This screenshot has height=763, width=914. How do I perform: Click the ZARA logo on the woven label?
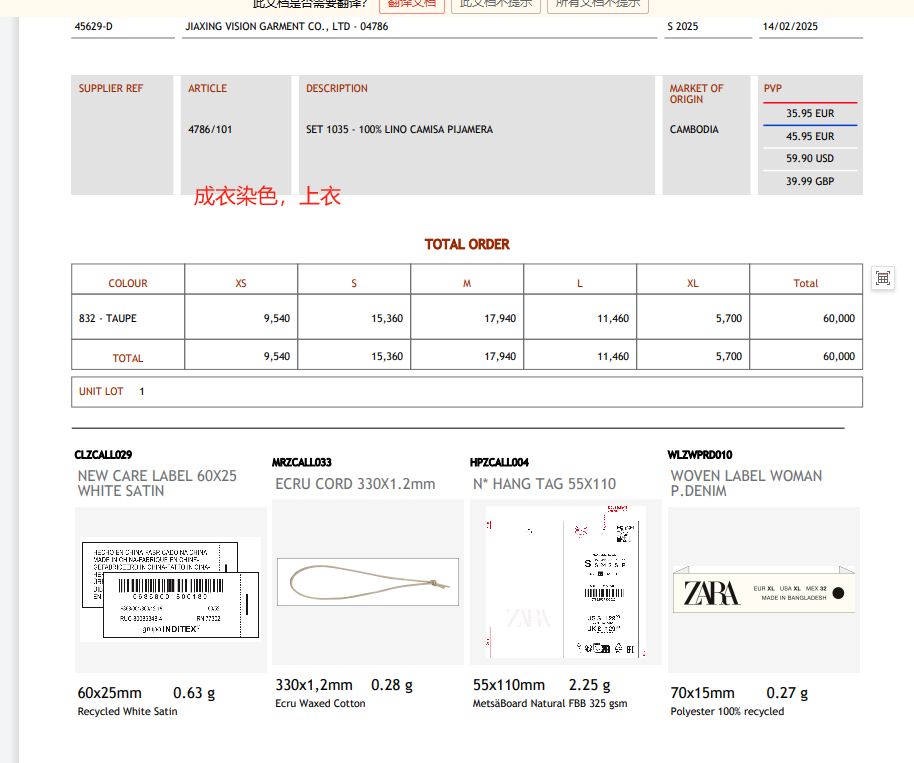[x=711, y=593]
